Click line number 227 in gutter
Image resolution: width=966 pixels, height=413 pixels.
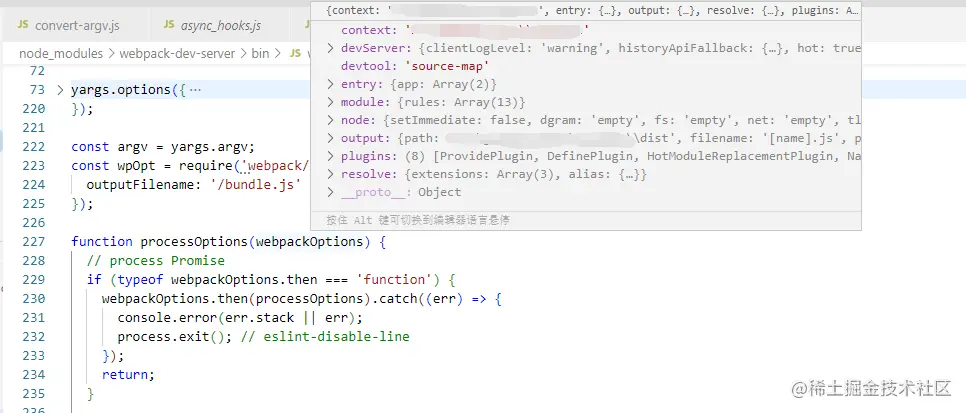(33, 242)
